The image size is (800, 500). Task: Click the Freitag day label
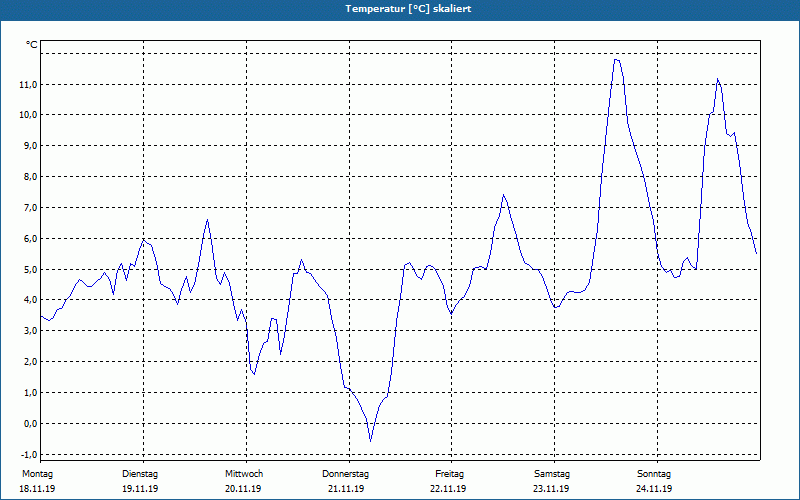449,474
